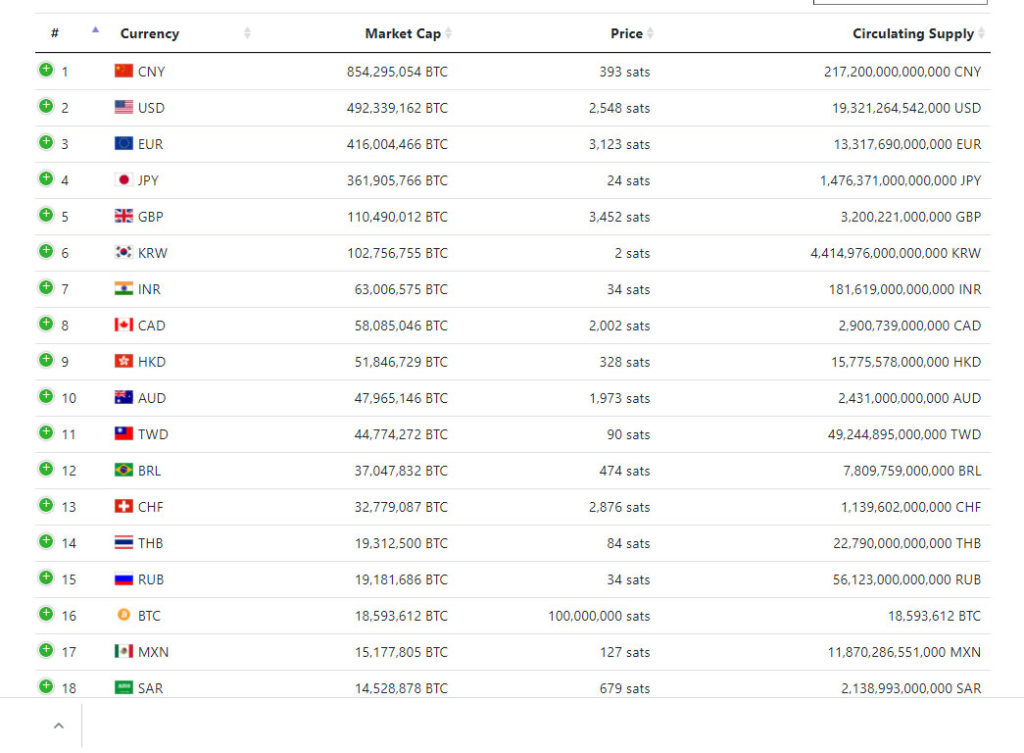Click the collapse chevron at bottom left

tap(59, 726)
